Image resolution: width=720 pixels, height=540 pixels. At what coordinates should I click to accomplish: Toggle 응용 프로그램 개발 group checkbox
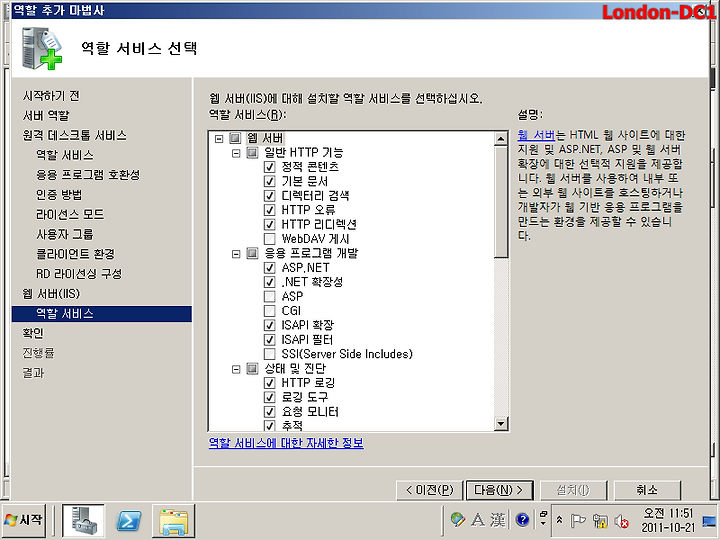tap(252, 253)
